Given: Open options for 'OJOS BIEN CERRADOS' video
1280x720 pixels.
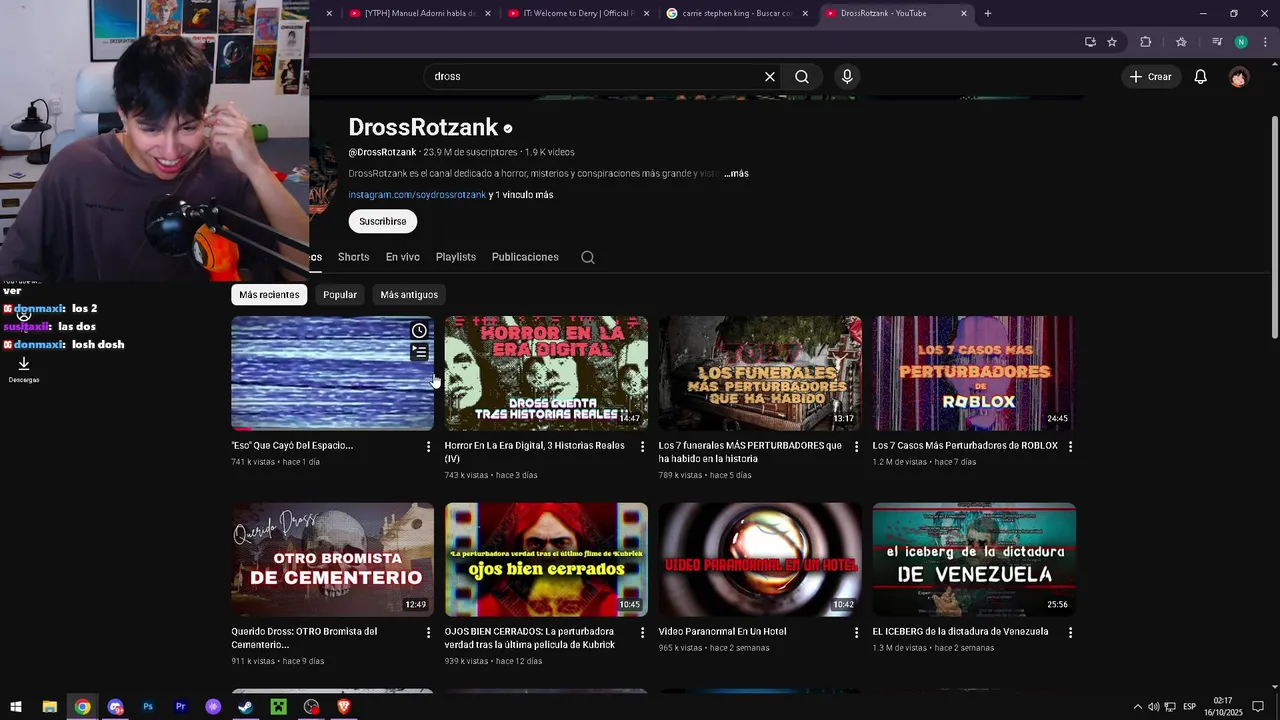Looking at the screenshot, I should pyautogui.click(x=643, y=632).
